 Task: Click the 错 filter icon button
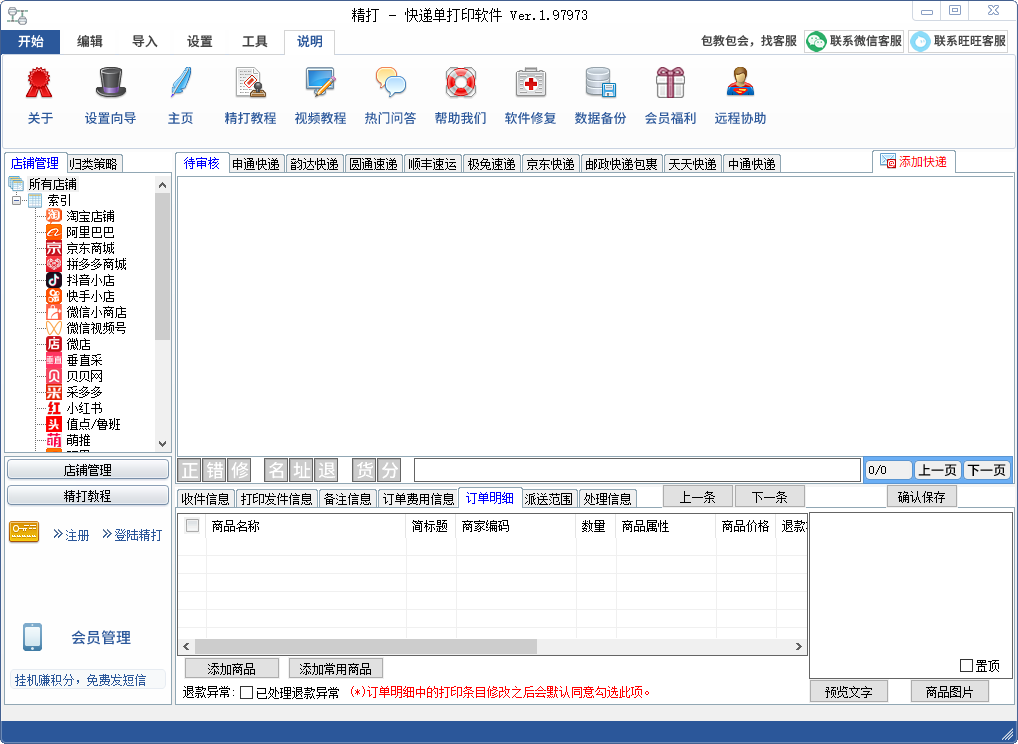click(215, 469)
